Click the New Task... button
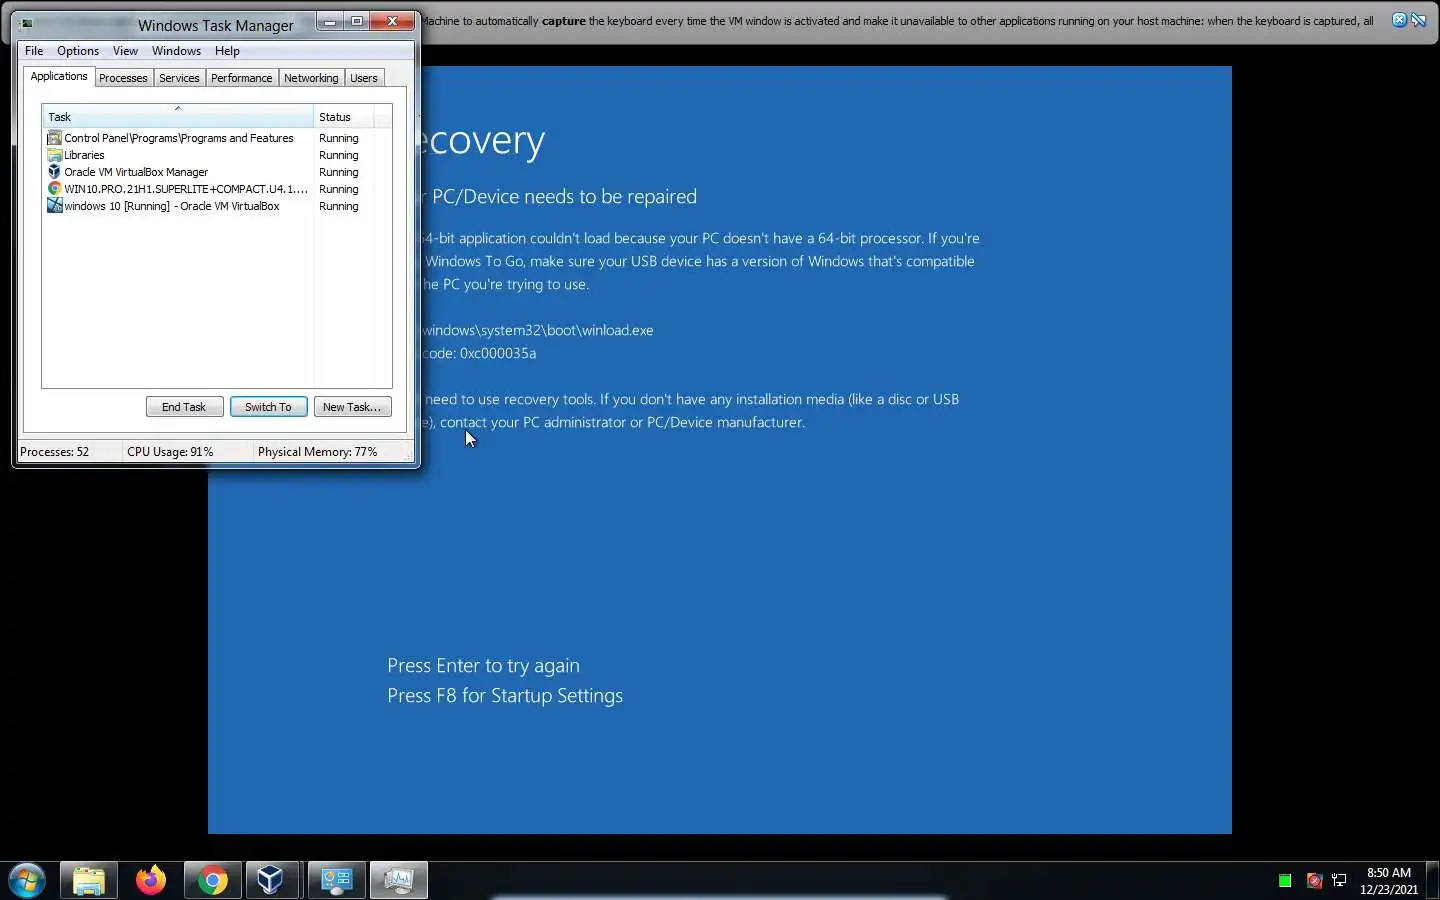1440x900 pixels. click(x=352, y=407)
